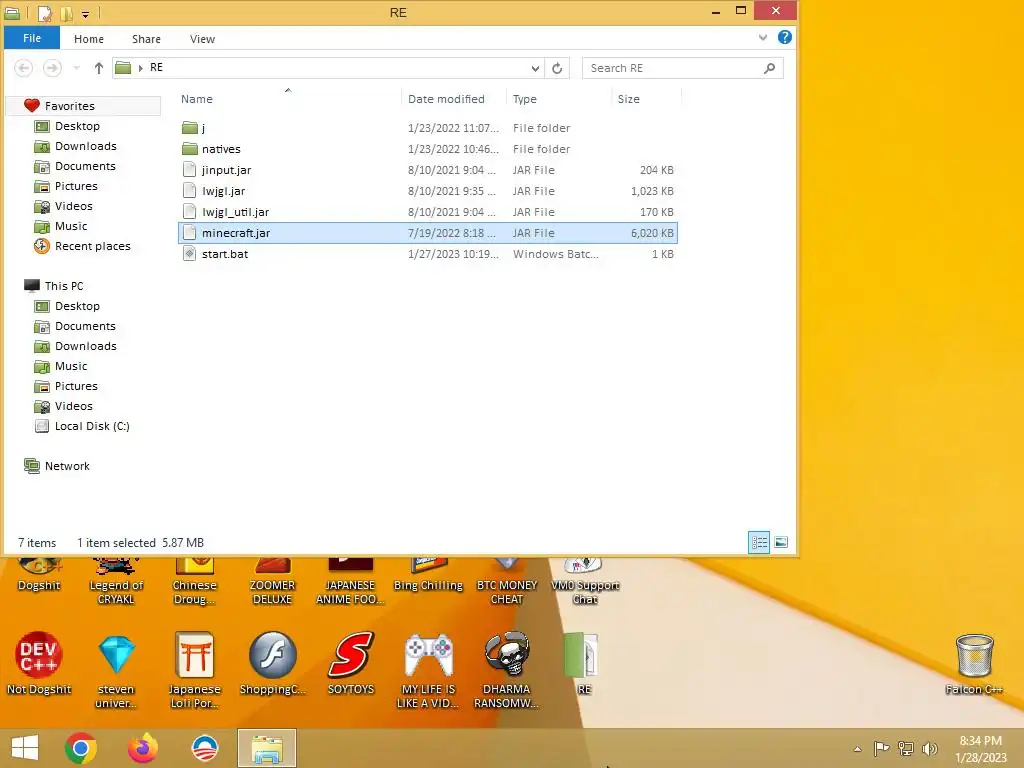This screenshot has width=1024, height=768.
Task: Select the MY LIFE IS LIKE A VID... gamepad icon
Action: coord(428,670)
